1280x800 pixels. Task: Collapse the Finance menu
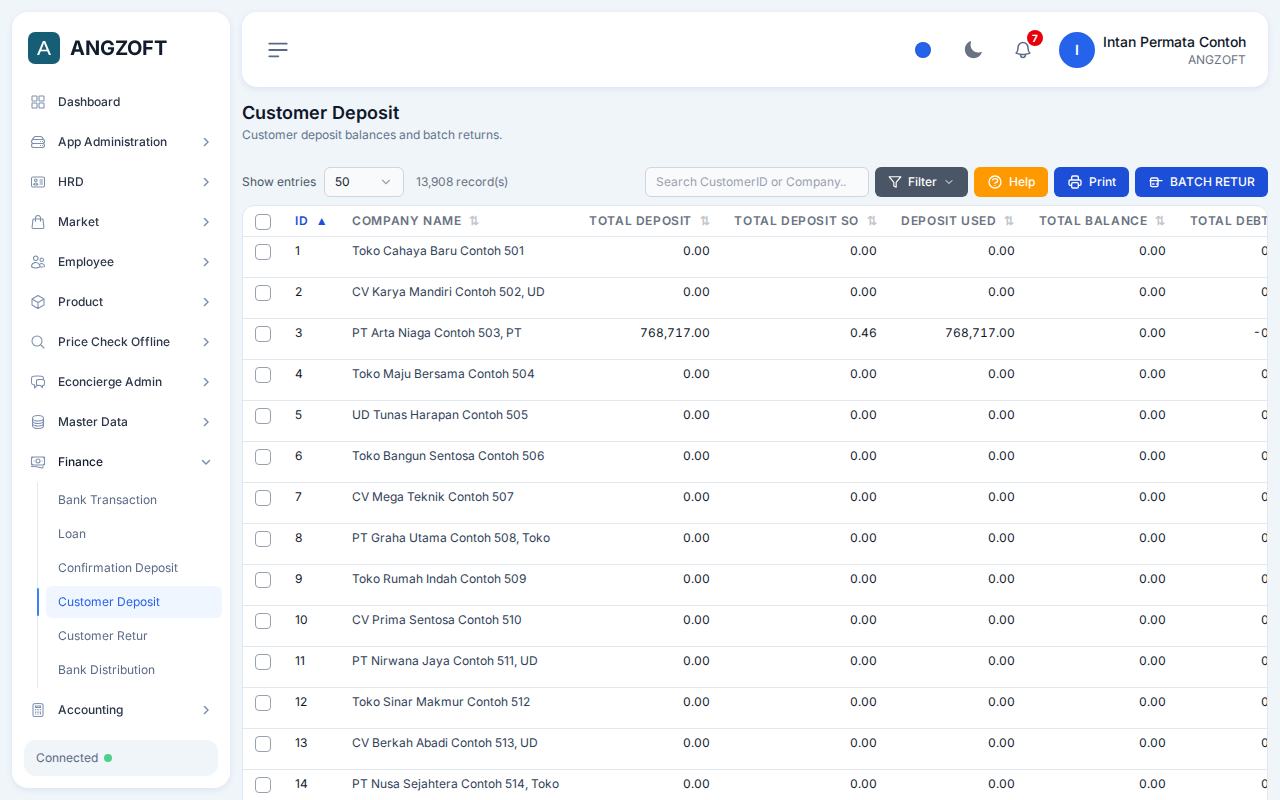(x=121, y=462)
